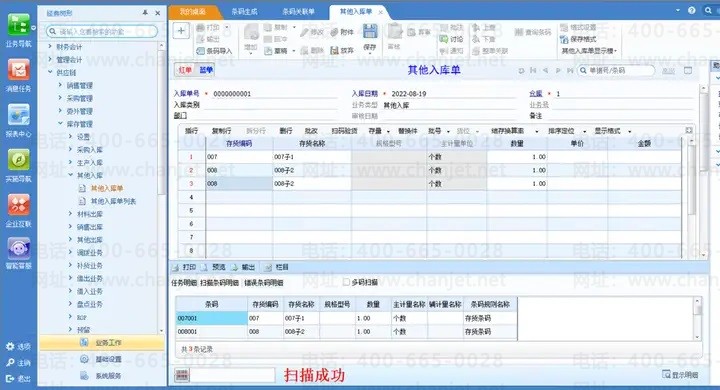
Task: Expand the 财务会计 tree node
Action: tap(50, 46)
